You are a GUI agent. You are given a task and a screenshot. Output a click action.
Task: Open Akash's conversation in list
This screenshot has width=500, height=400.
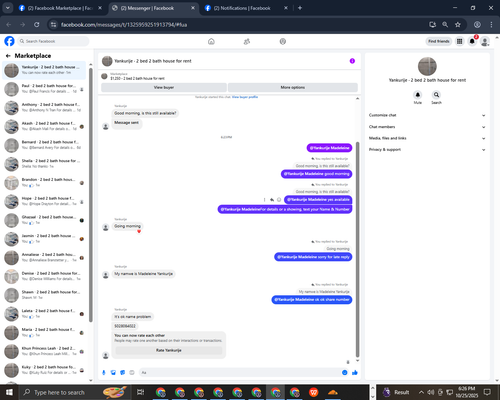44,126
